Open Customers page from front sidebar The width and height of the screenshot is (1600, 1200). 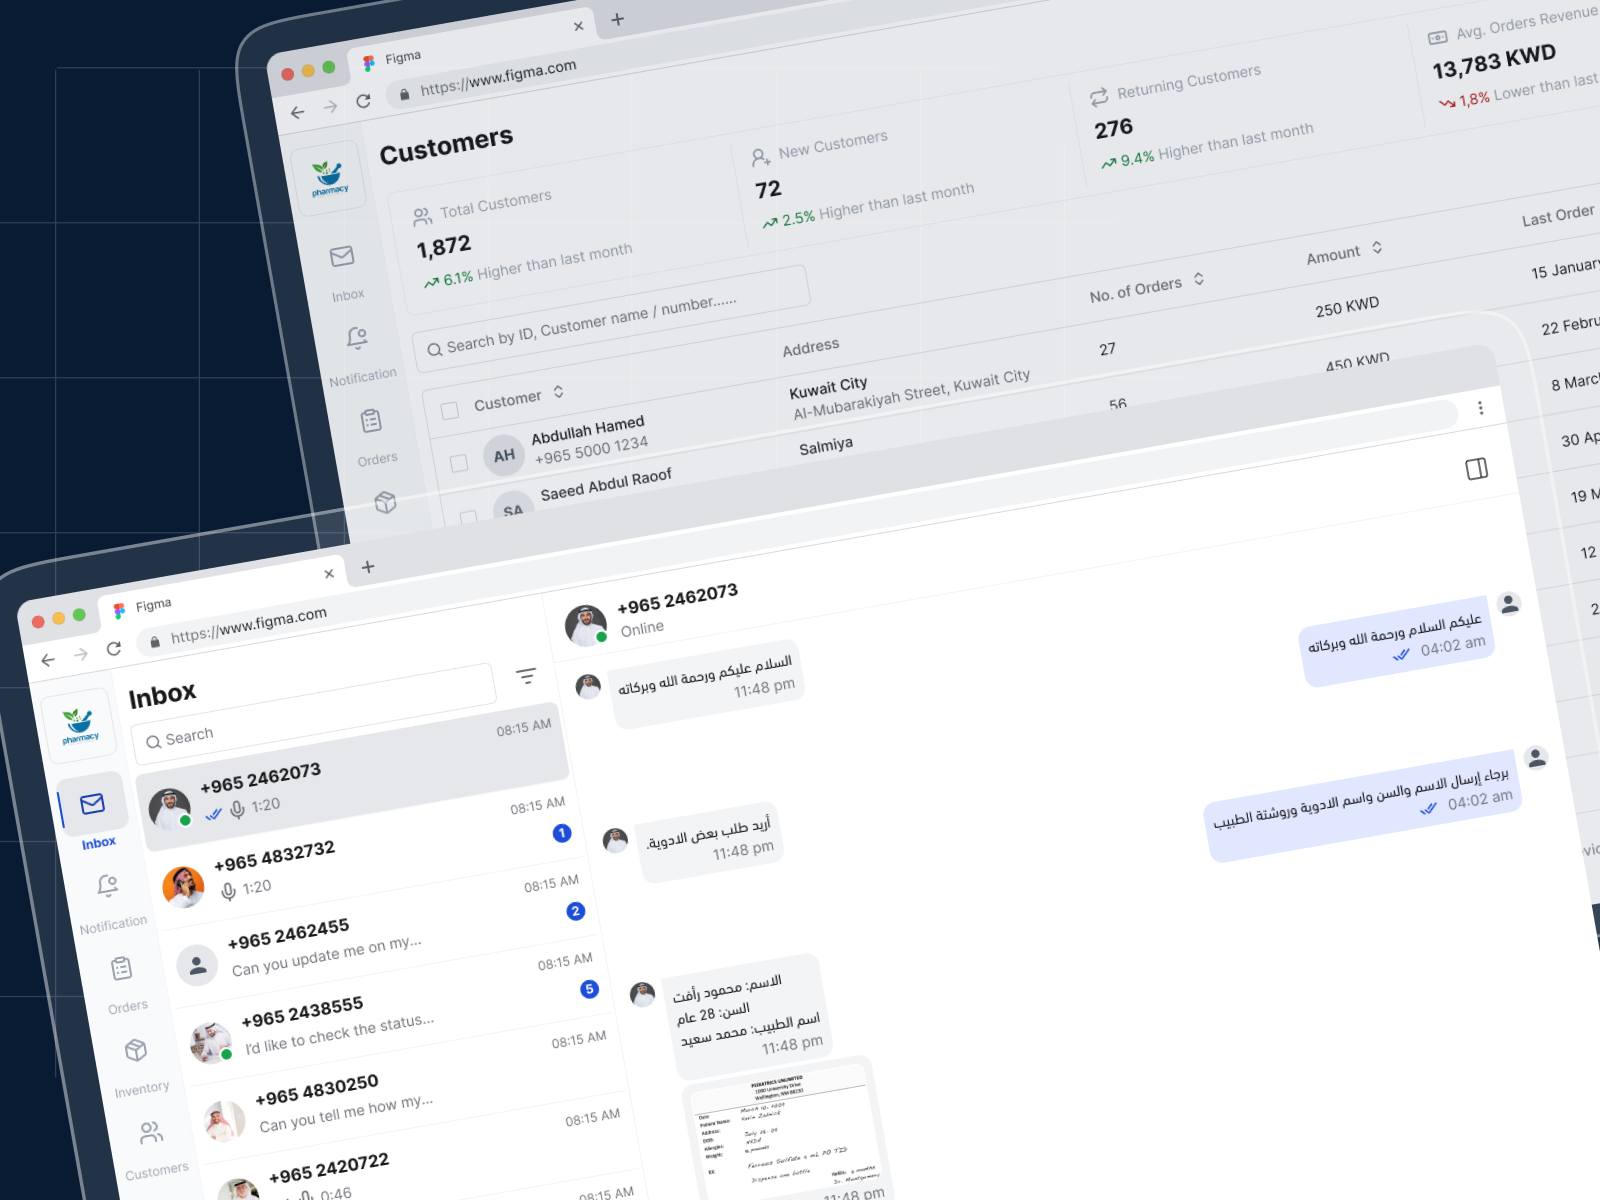(151, 1133)
